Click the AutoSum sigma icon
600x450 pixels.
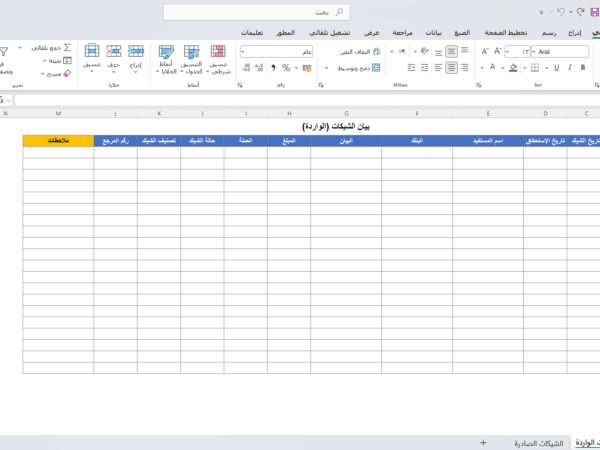[67, 47]
